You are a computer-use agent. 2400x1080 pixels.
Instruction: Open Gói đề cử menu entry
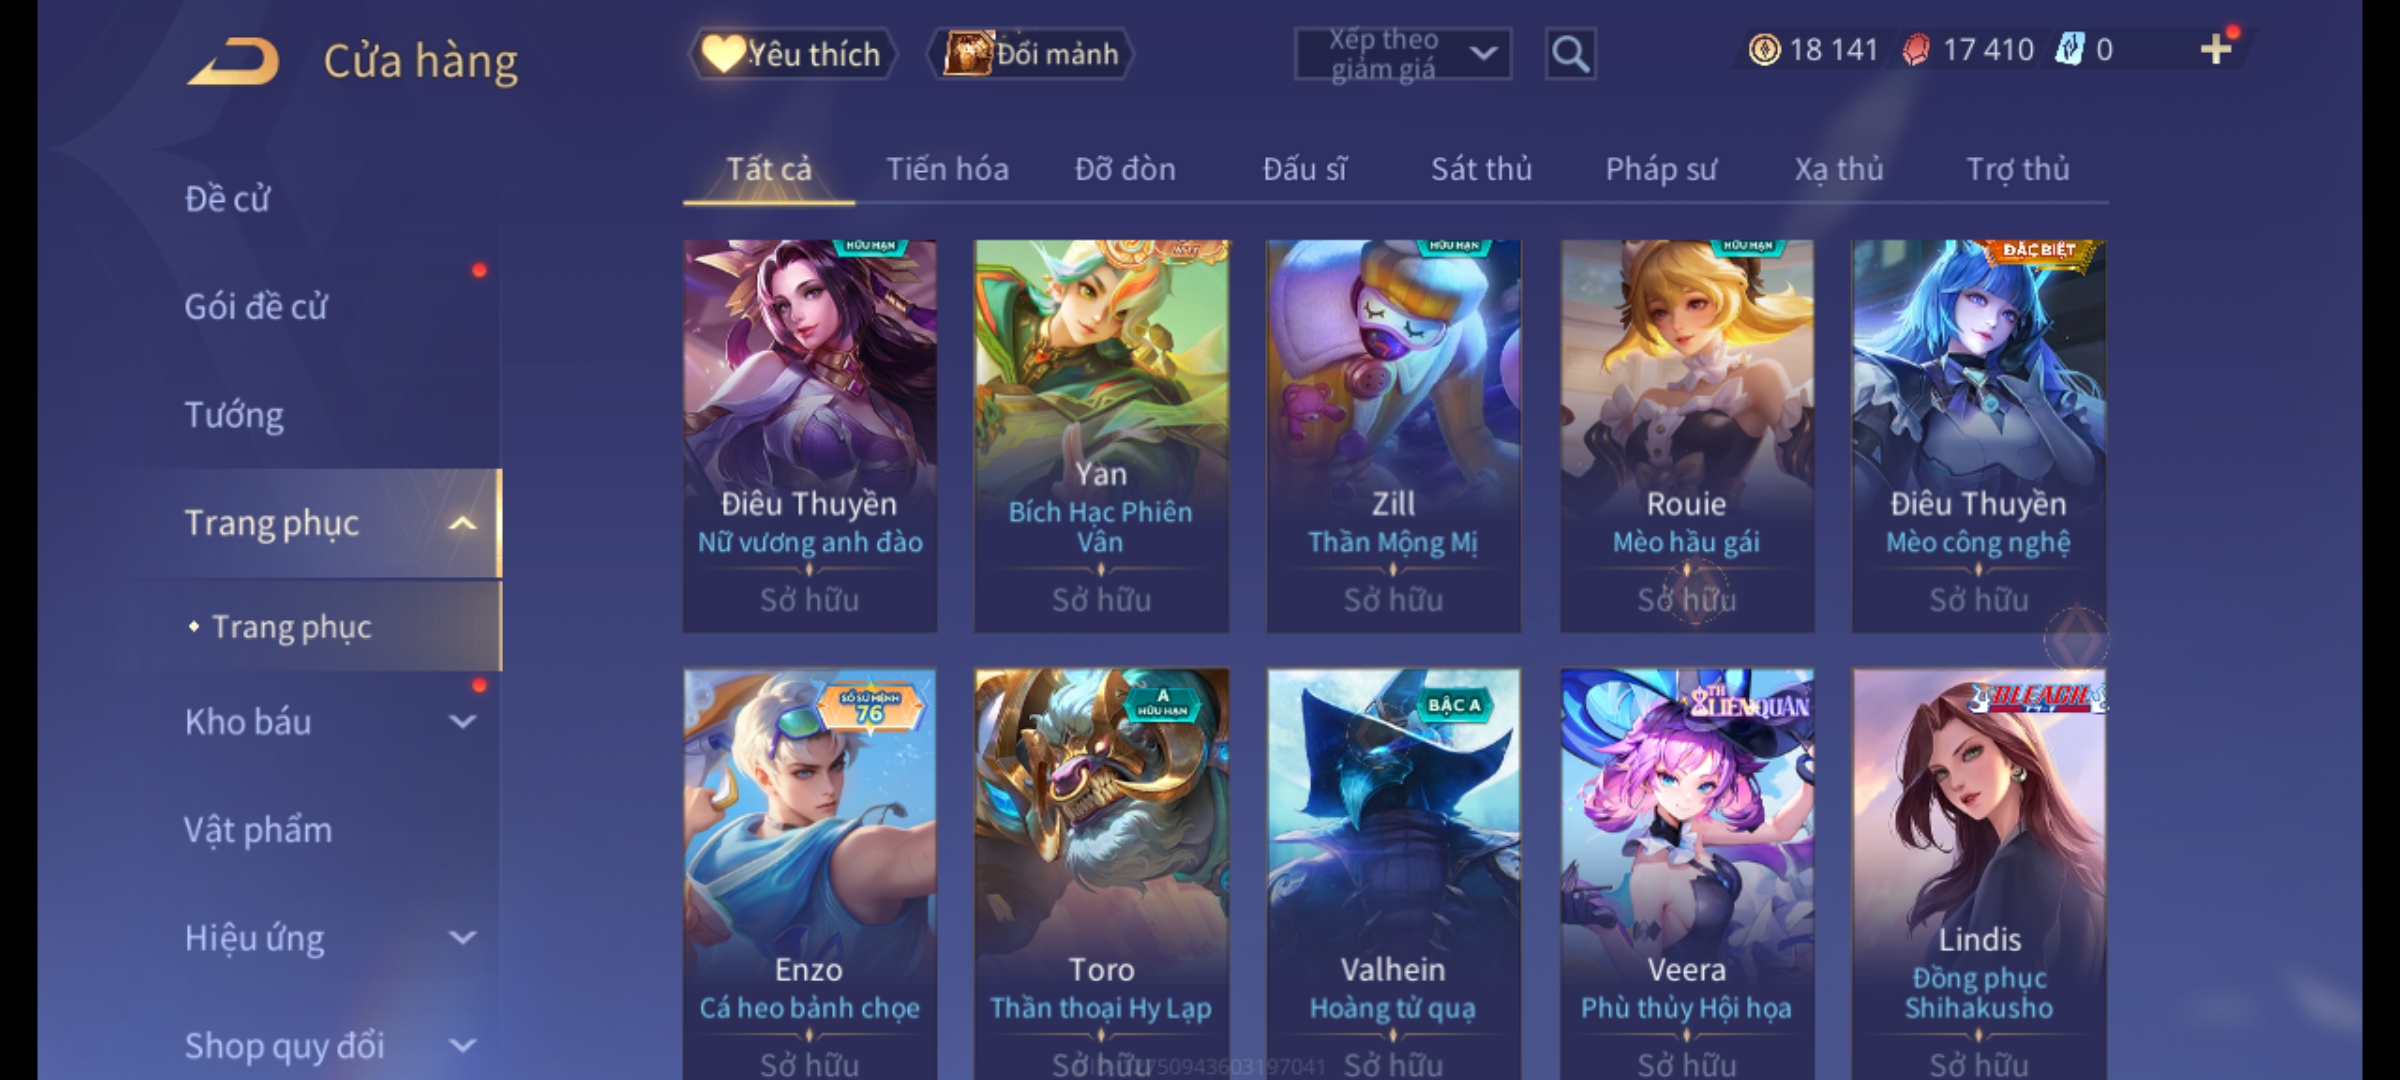(256, 306)
